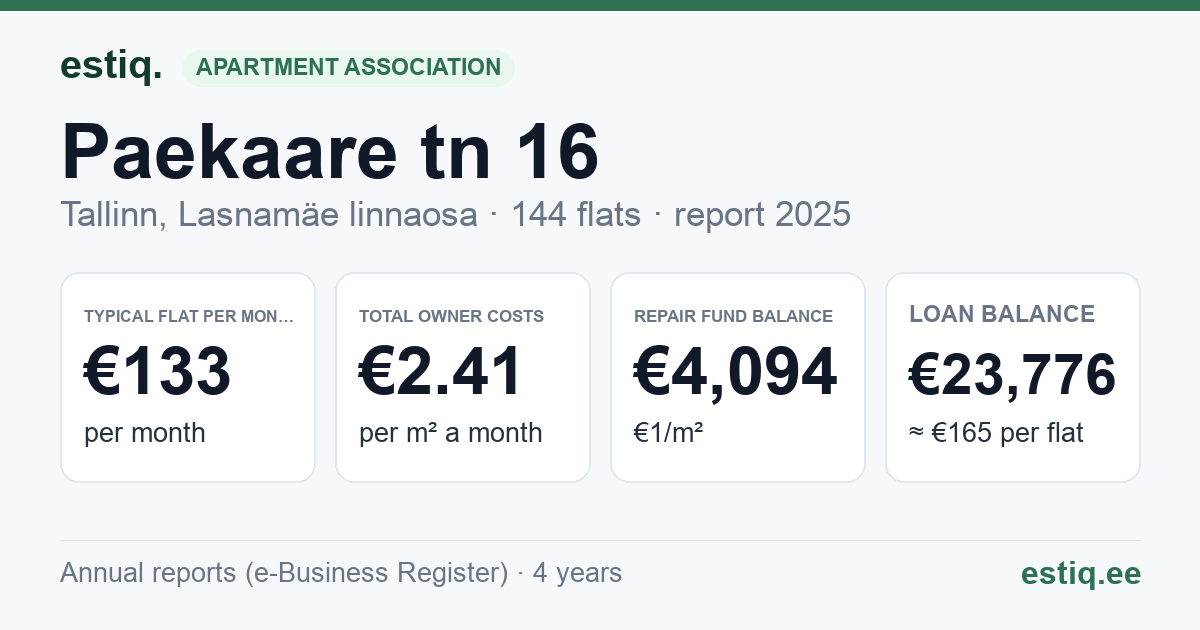Click the LOAN BALANCE label
1200x630 pixels.
(1002, 314)
